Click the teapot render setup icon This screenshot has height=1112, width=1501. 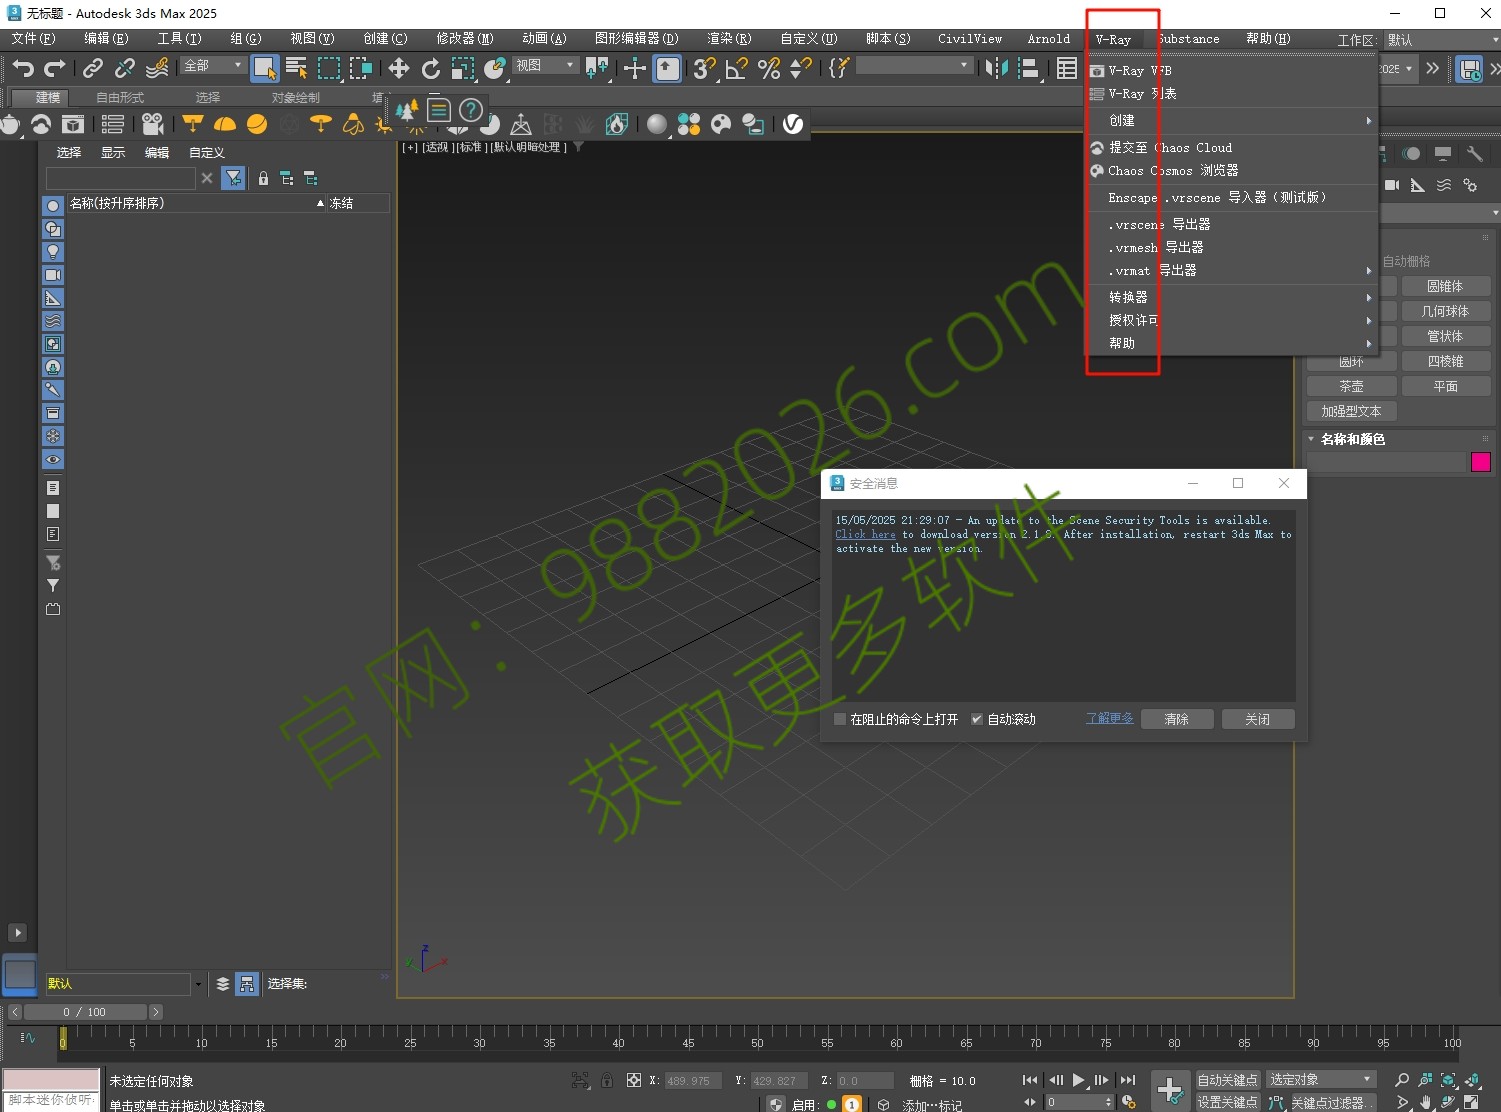[10, 124]
